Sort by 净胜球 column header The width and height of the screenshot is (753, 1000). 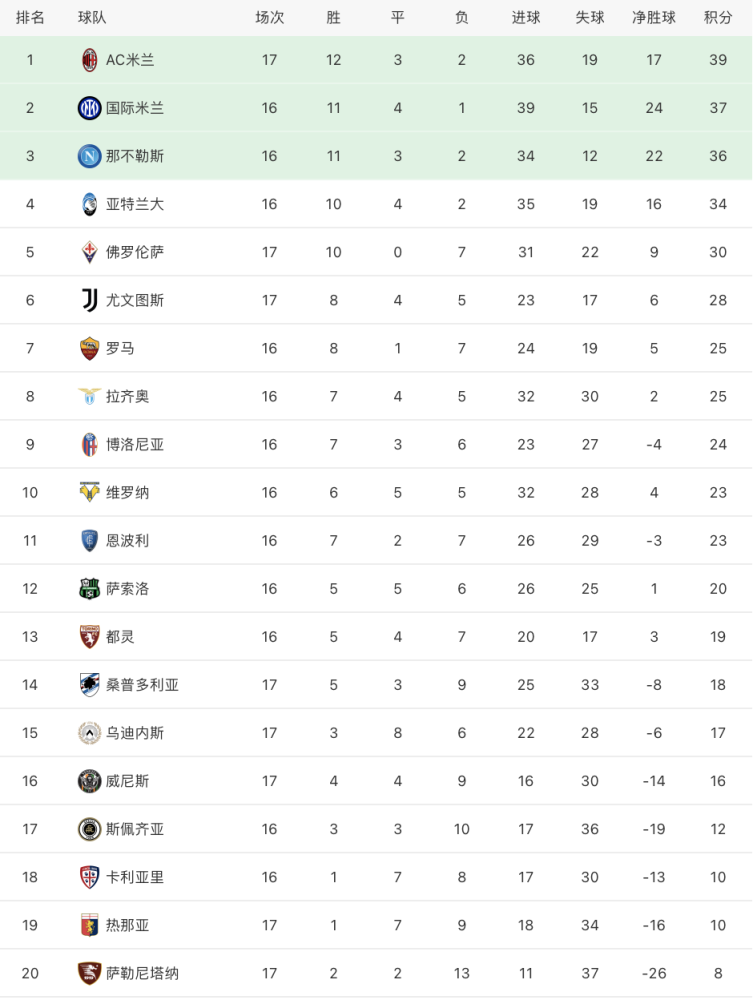point(654,17)
